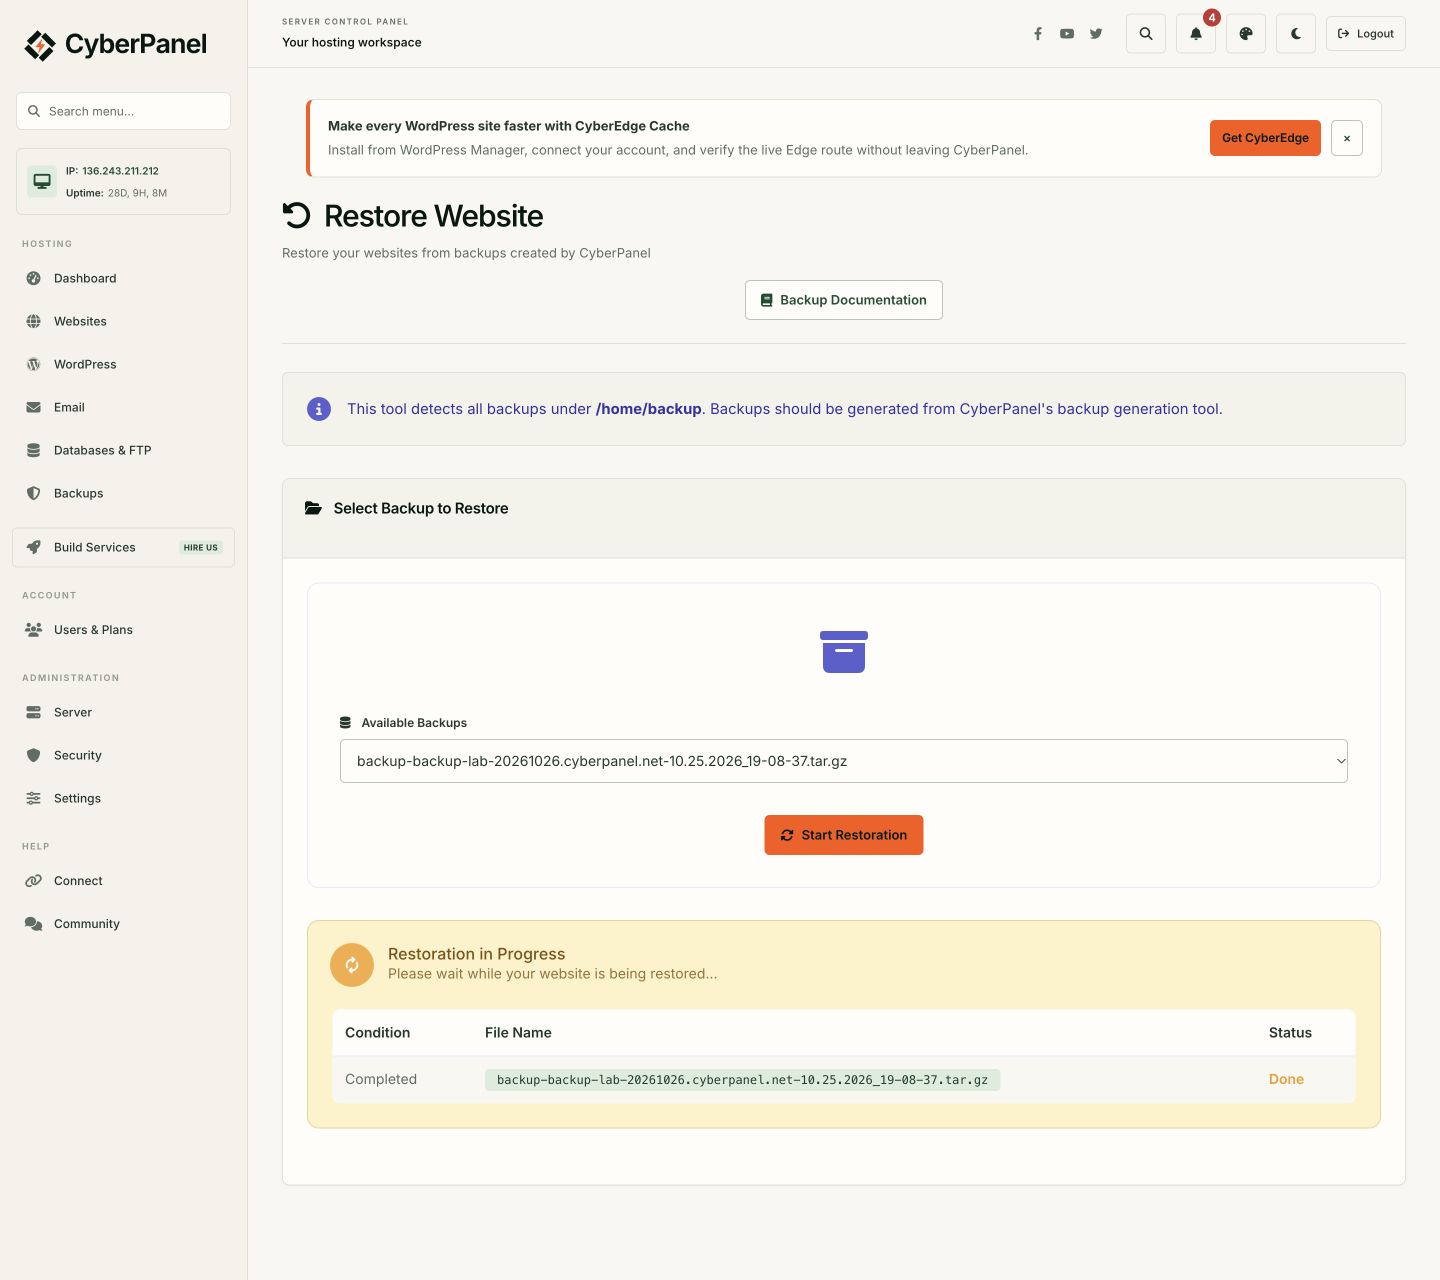Open notifications bell with 4 alerts

tap(1196, 34)
